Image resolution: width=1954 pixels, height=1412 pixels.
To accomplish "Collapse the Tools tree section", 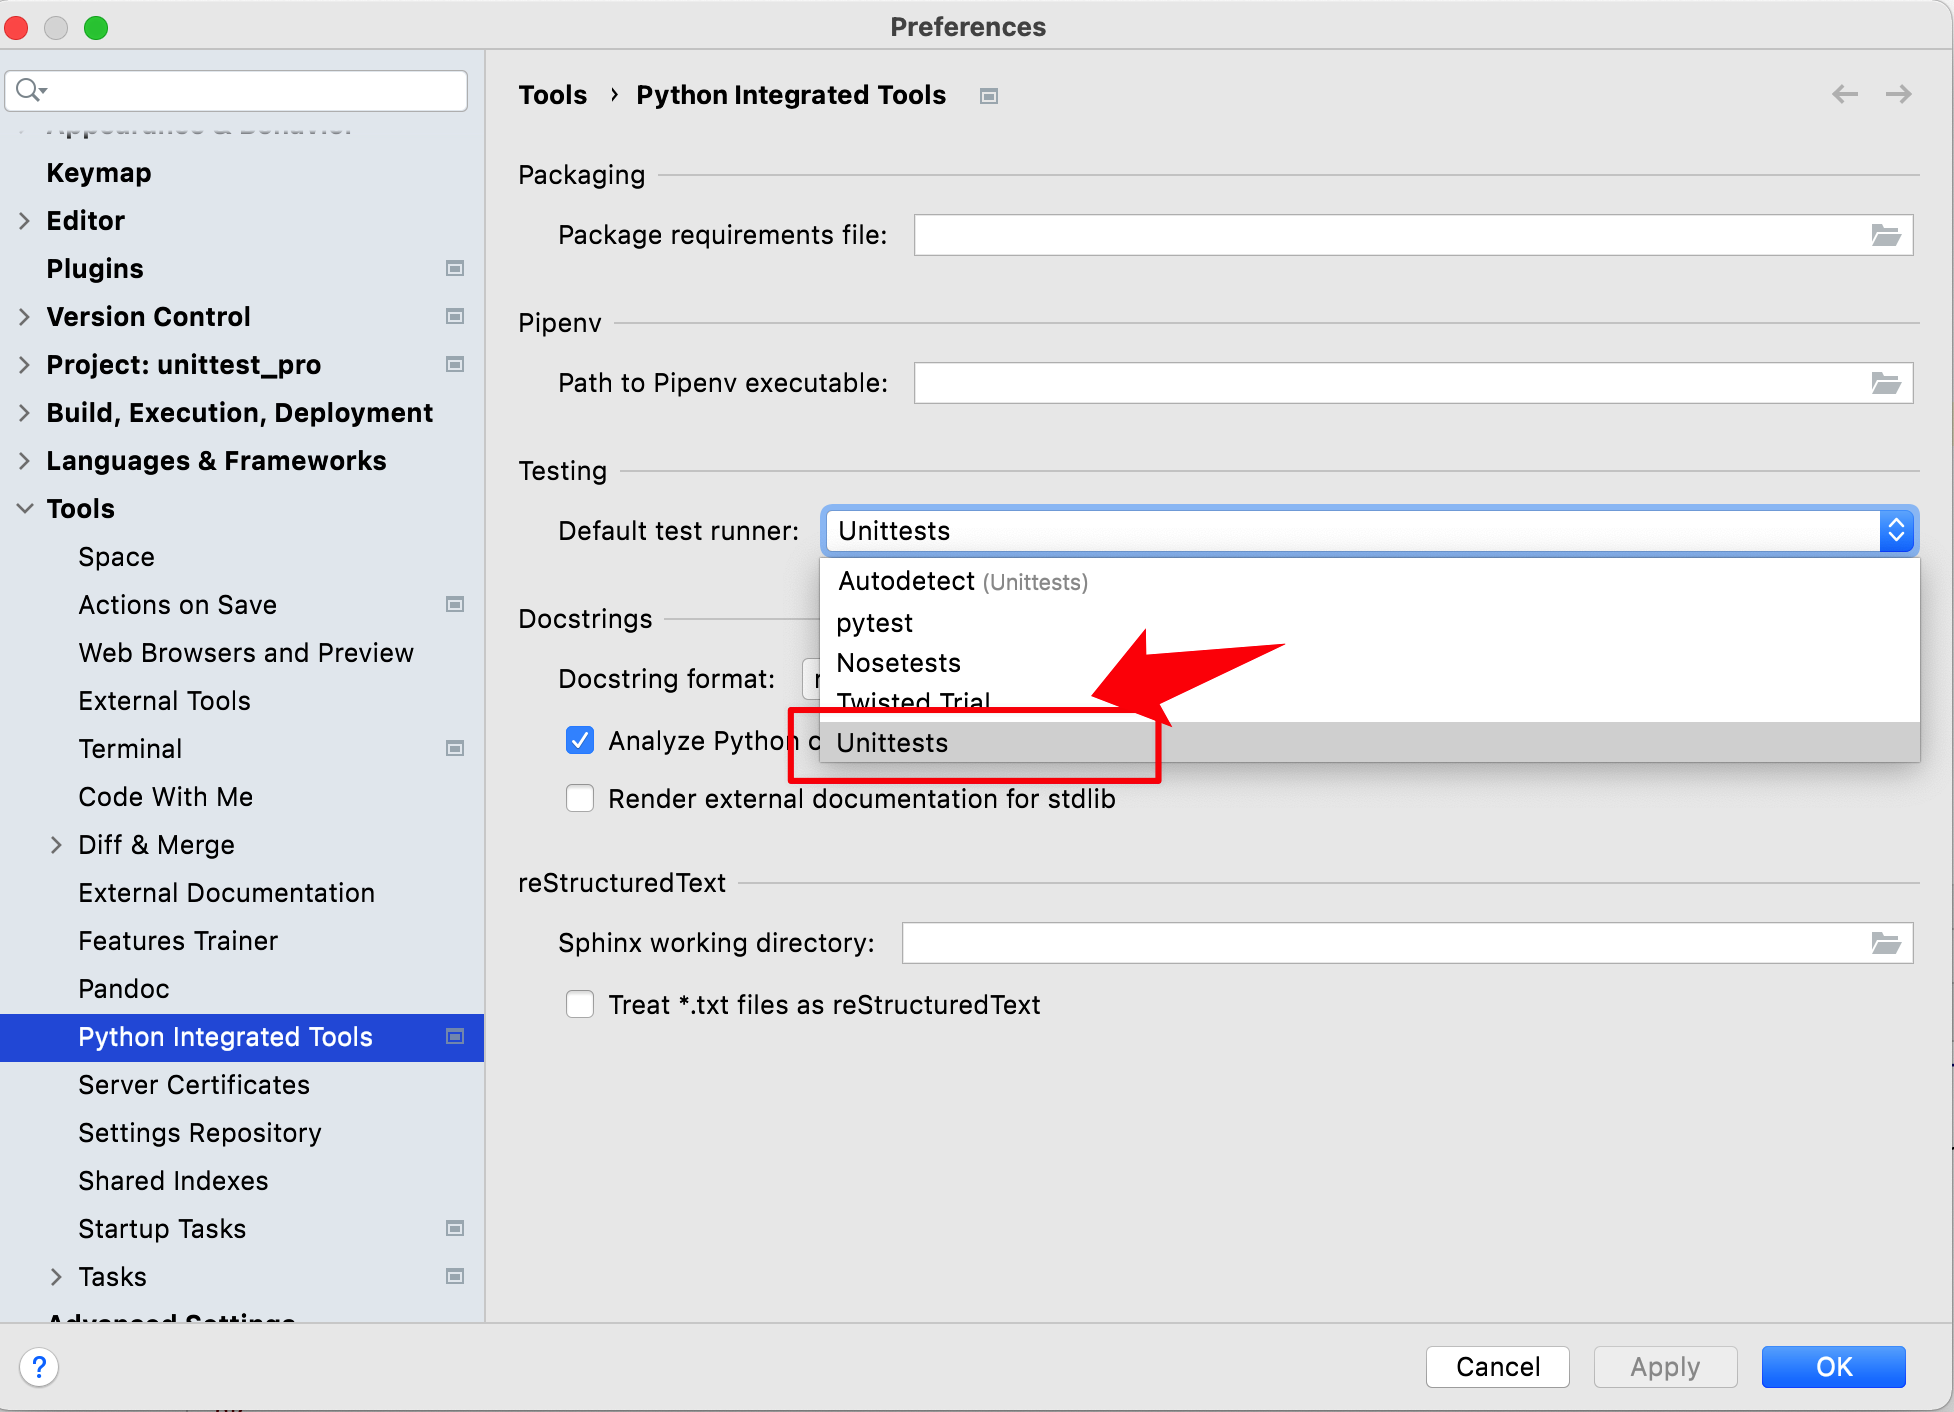I will pos(25,508).
